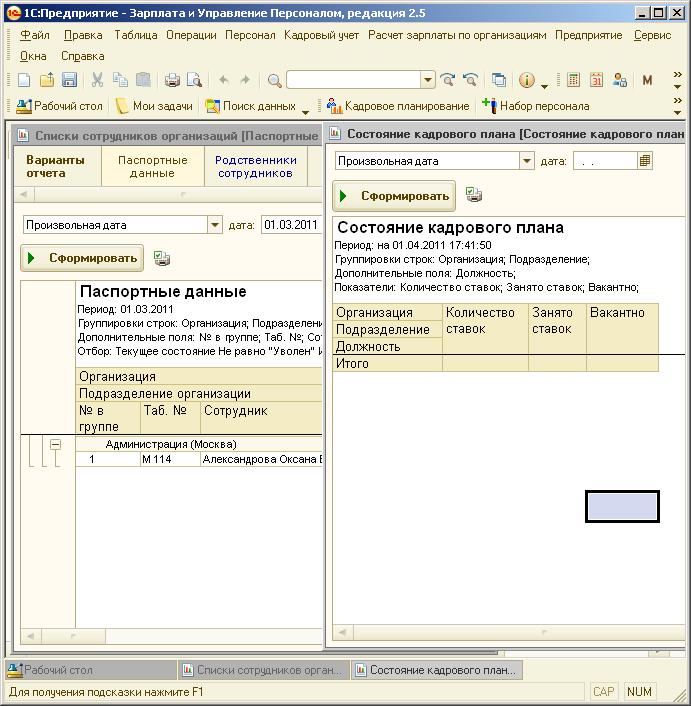This screenshot has width=691, height=706.
Task: Redo with the right arrow icon
Action: click(245, 81)
